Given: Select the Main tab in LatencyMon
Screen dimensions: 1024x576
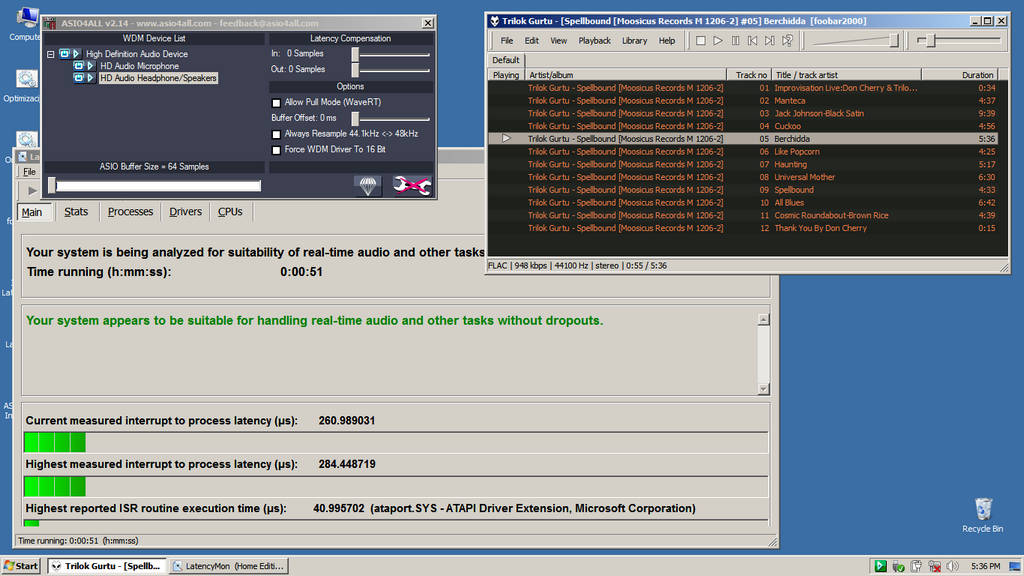Looking at the screenshot, I should [32, 212].
